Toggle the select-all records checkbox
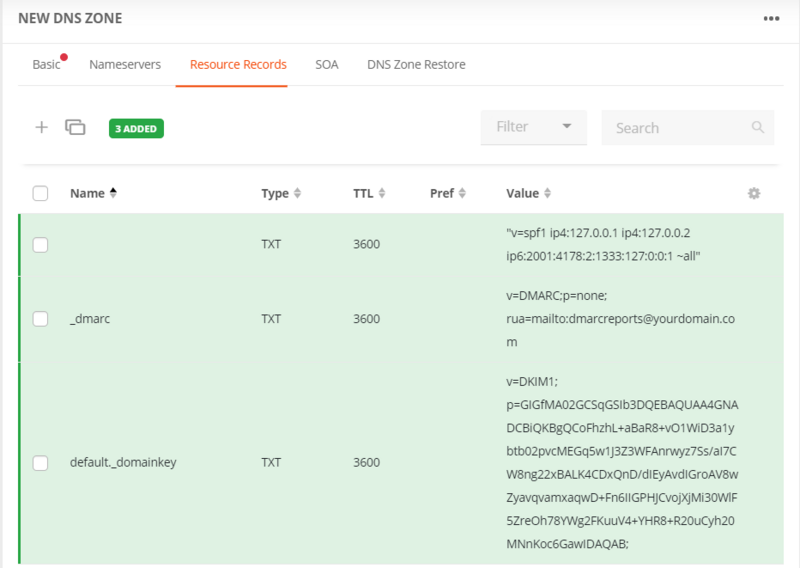 (x=40, y=193)
